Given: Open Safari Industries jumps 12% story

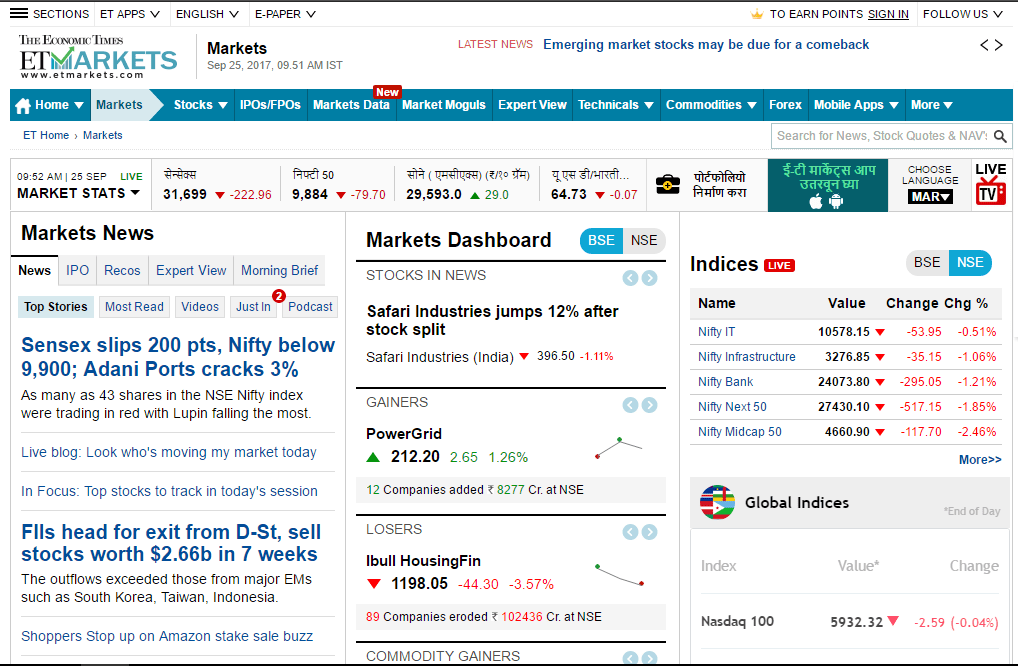Looking at the screenshot, I should coord(492,320).
